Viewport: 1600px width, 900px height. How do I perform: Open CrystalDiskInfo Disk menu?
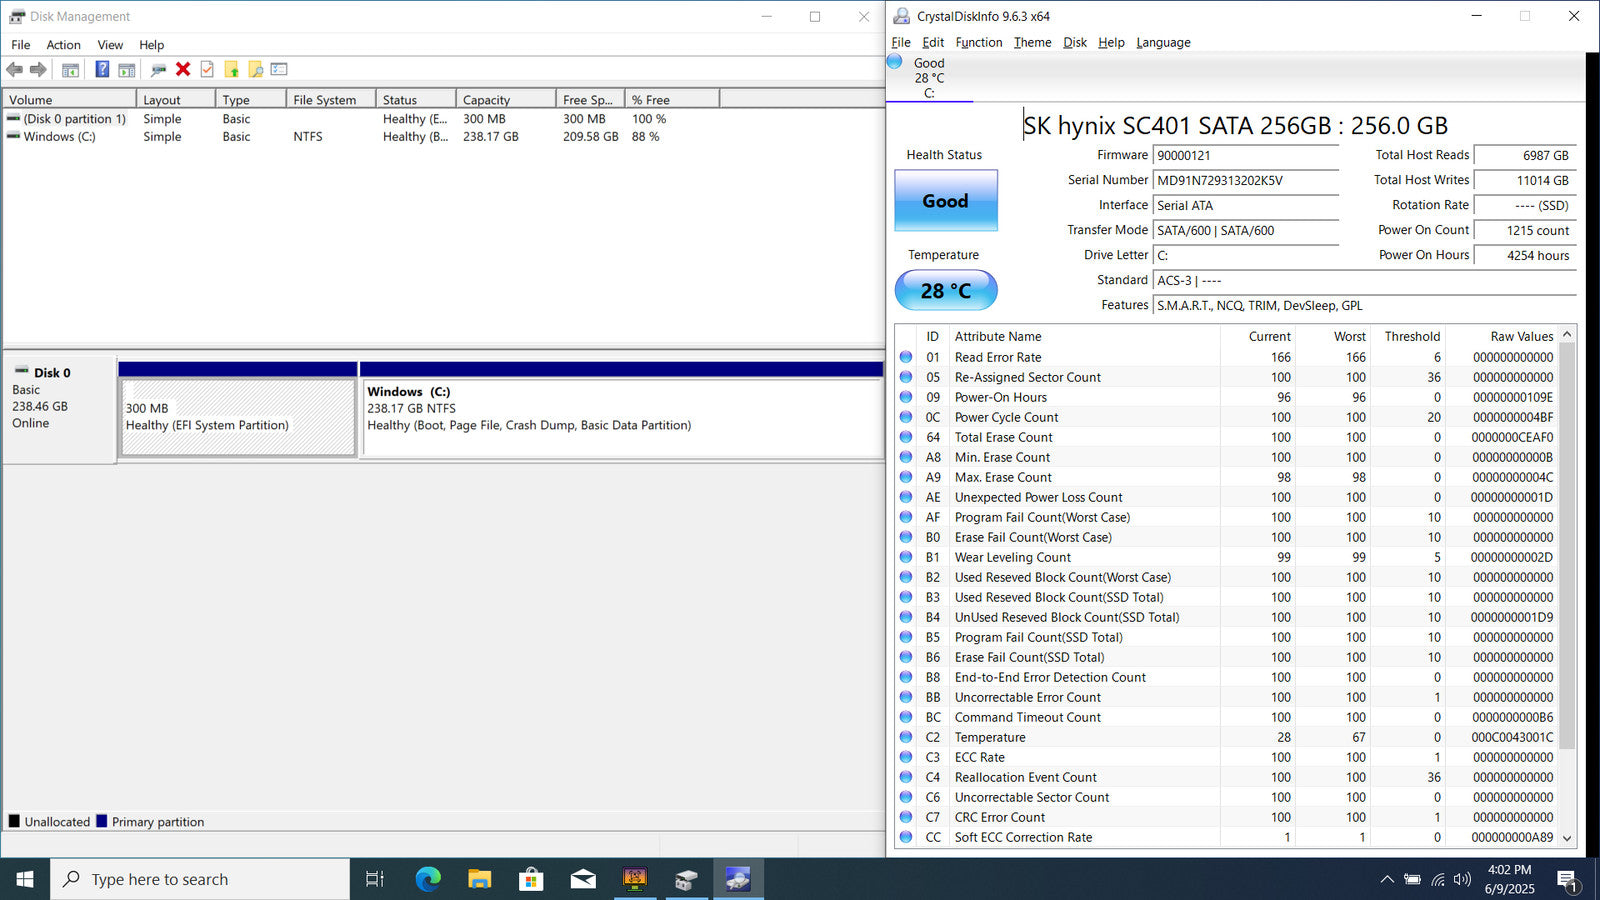pos(1075,42)
